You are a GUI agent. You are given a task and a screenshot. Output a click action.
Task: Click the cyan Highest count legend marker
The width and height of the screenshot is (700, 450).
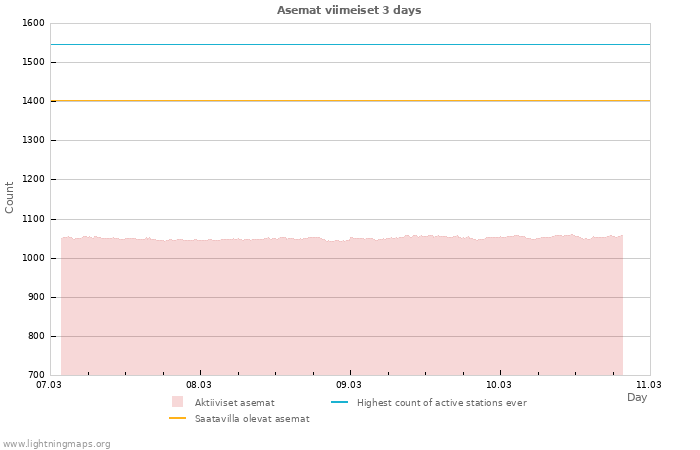point(339,402)
